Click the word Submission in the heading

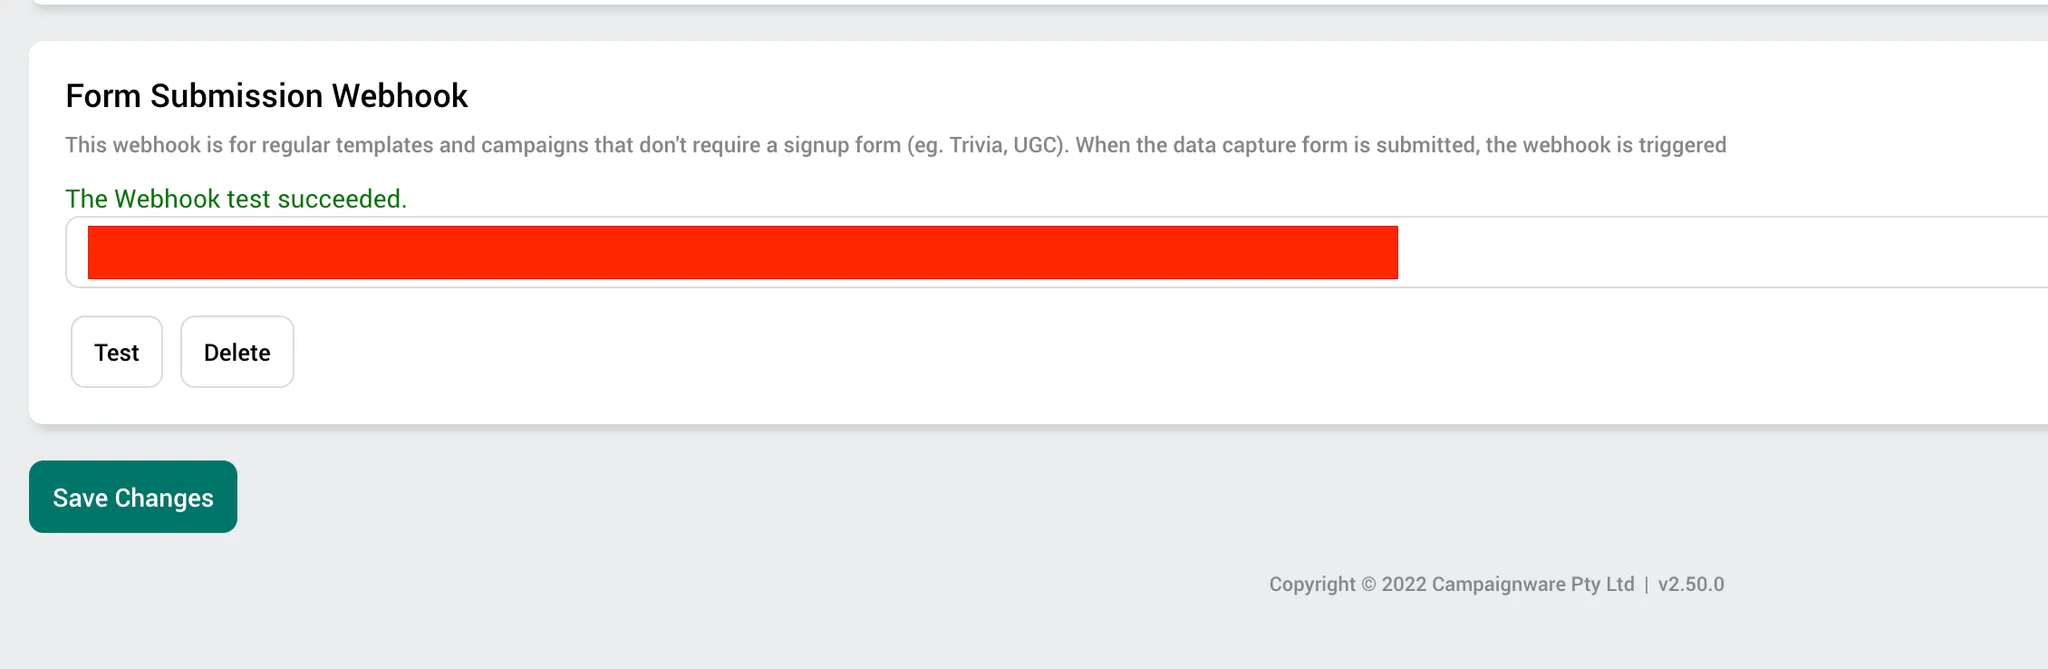(237, 96)
